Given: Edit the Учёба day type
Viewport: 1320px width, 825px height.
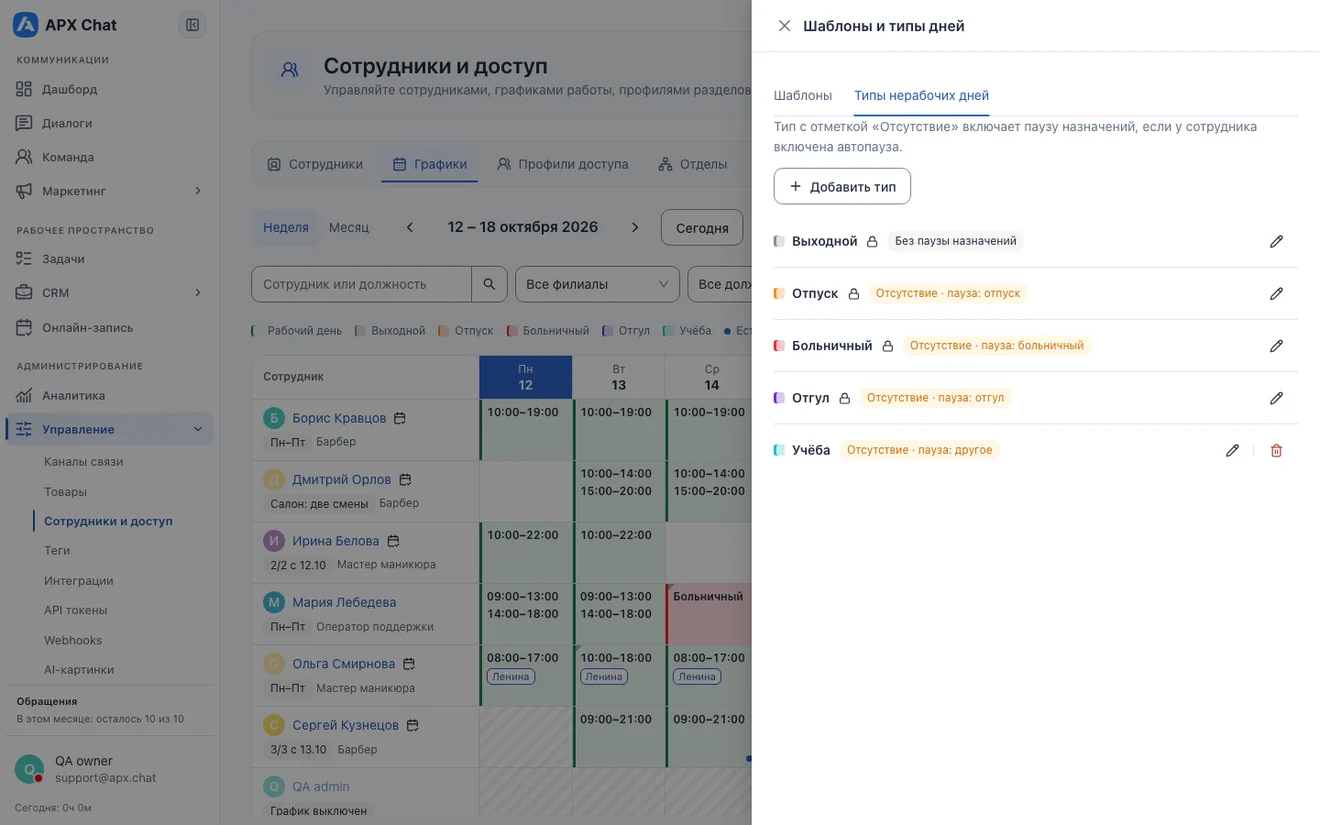Looking at the screenshot, I should [1232, 450].
